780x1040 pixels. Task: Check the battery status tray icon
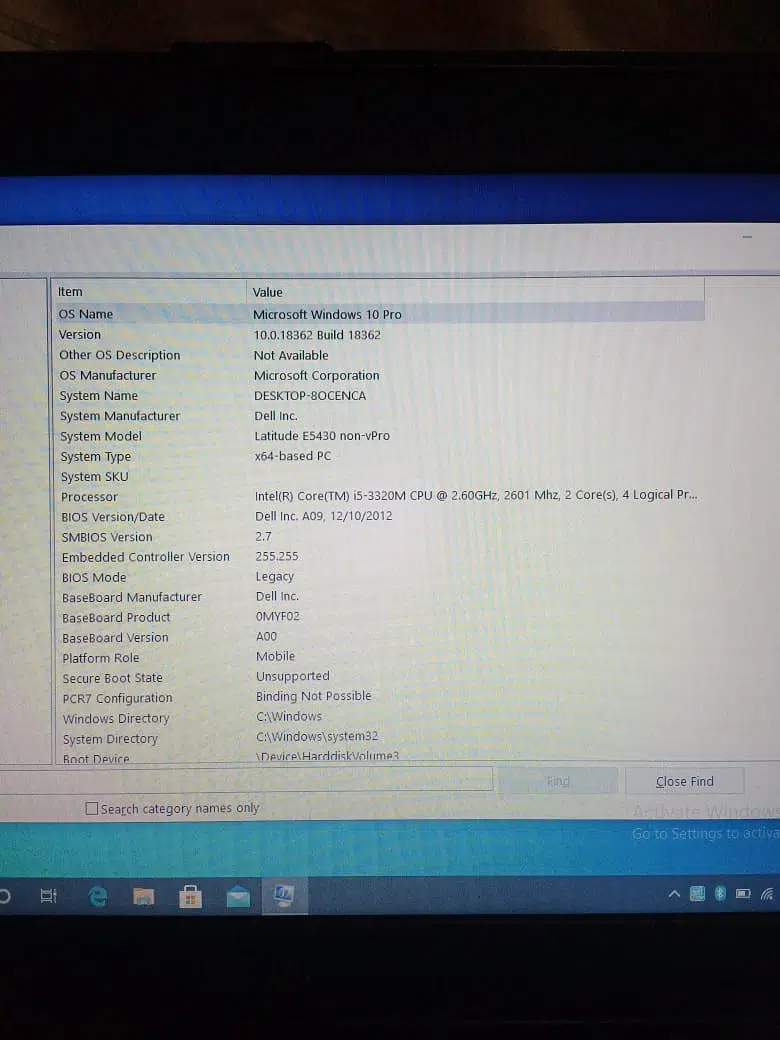pyautogui.click(x=743, y=893)
